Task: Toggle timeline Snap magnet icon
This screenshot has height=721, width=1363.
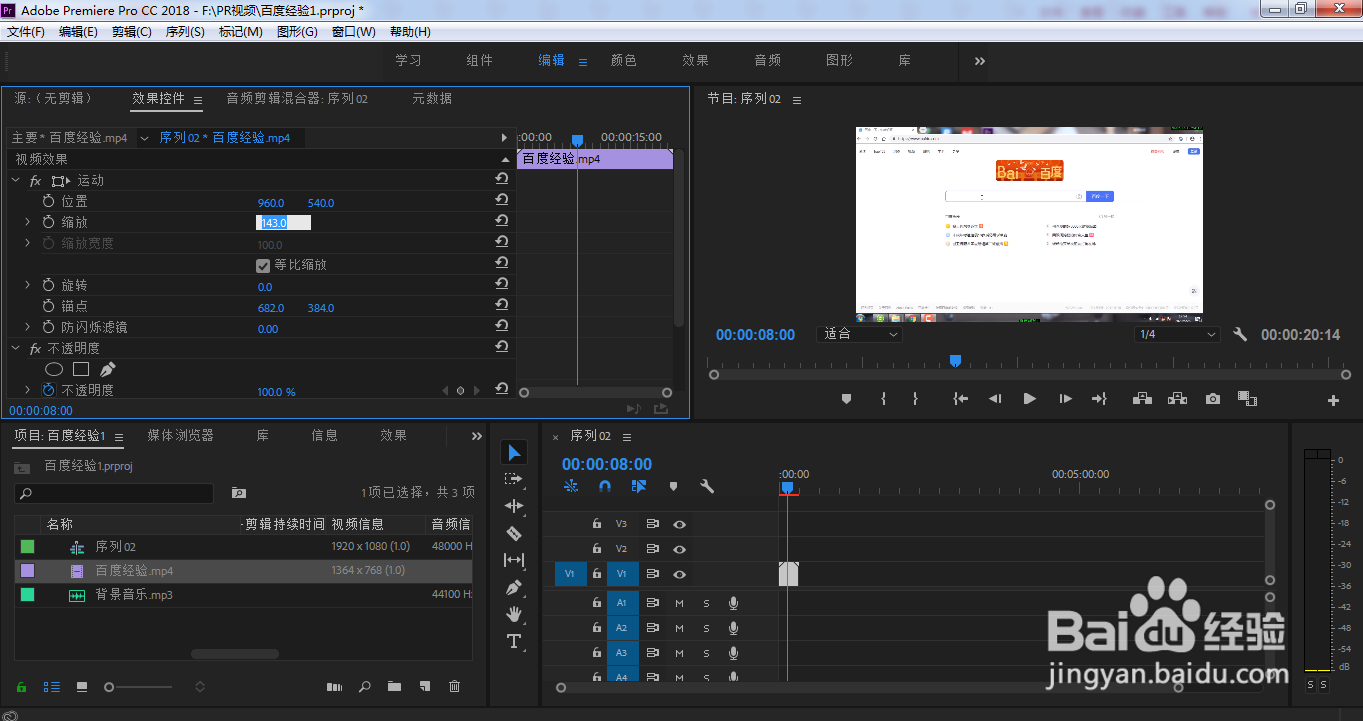Action: coord(604,486)
